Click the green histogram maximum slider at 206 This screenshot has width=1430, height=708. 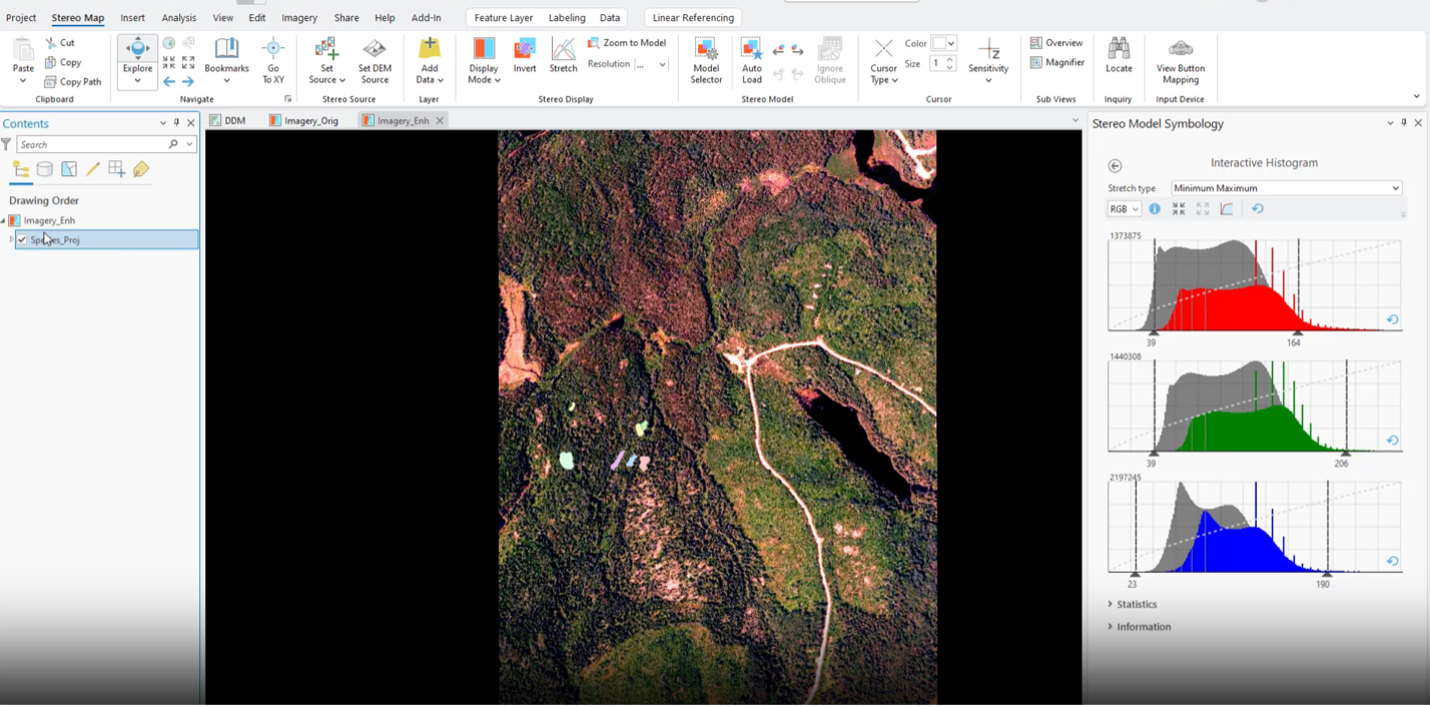[x=1346, y=453]
